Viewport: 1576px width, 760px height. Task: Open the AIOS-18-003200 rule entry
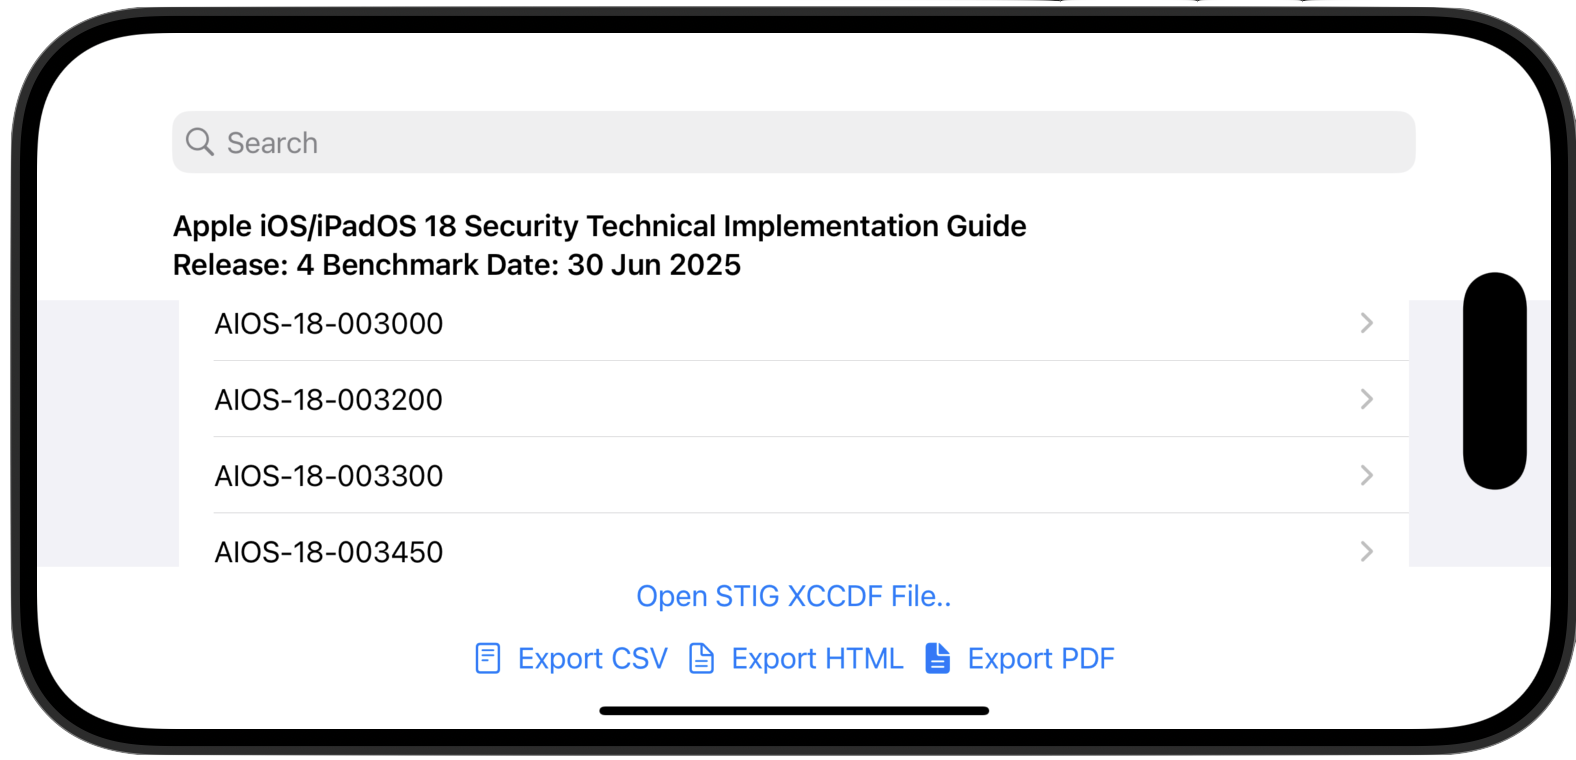(794, 399)
